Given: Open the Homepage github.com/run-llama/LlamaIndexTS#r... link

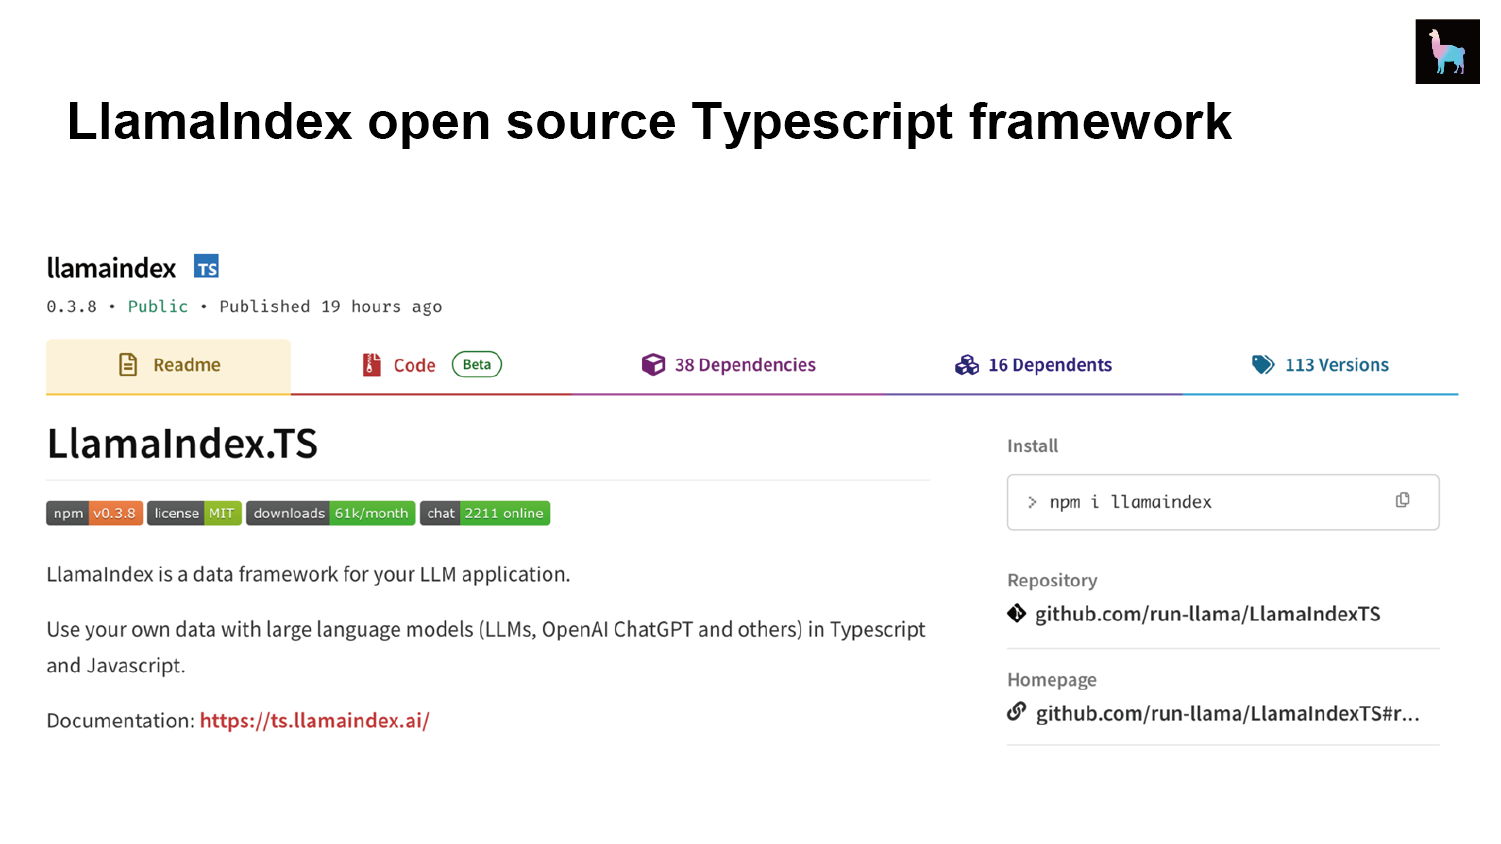Looking at the screenshot, I should click(1227, 713).
